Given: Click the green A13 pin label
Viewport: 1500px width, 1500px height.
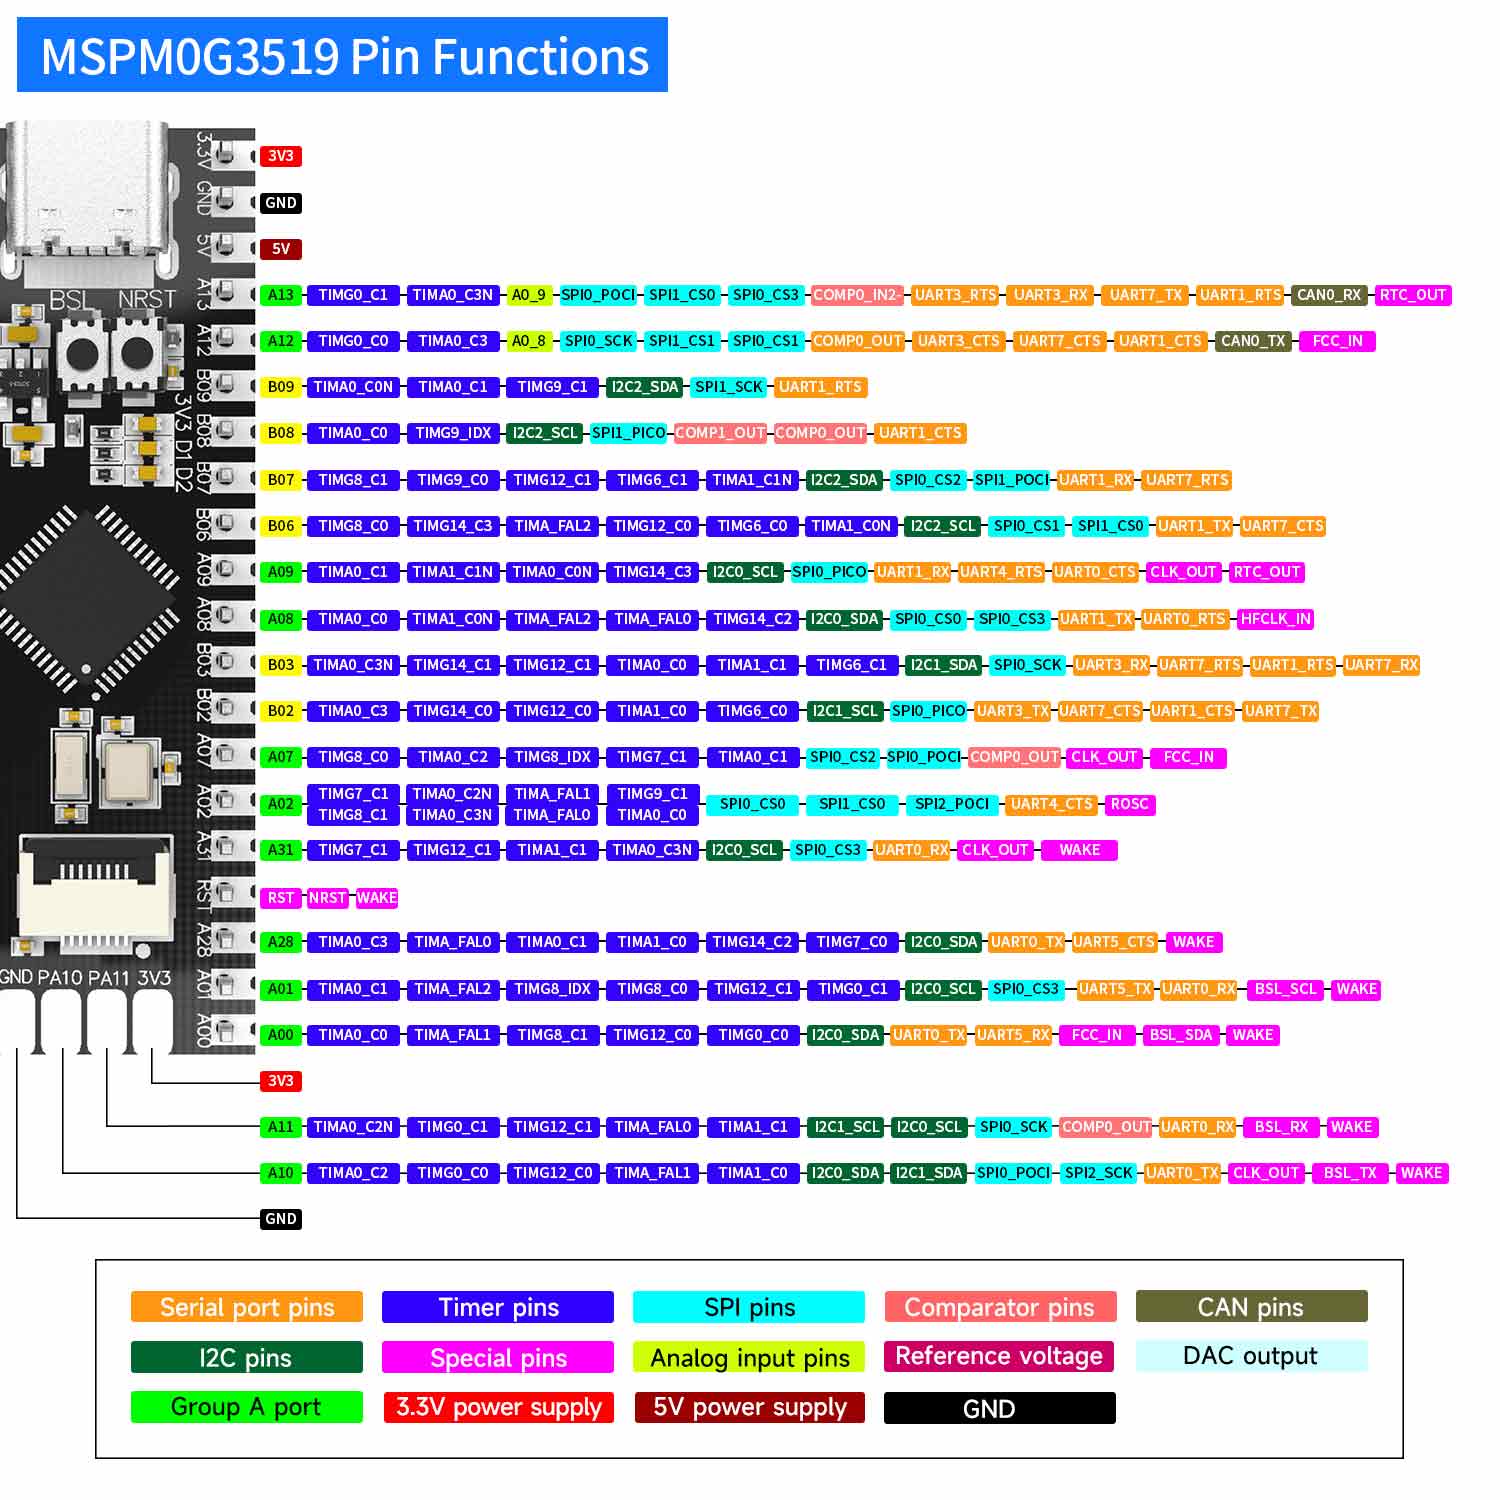Looking at the screenshot, I should point(281,295).
